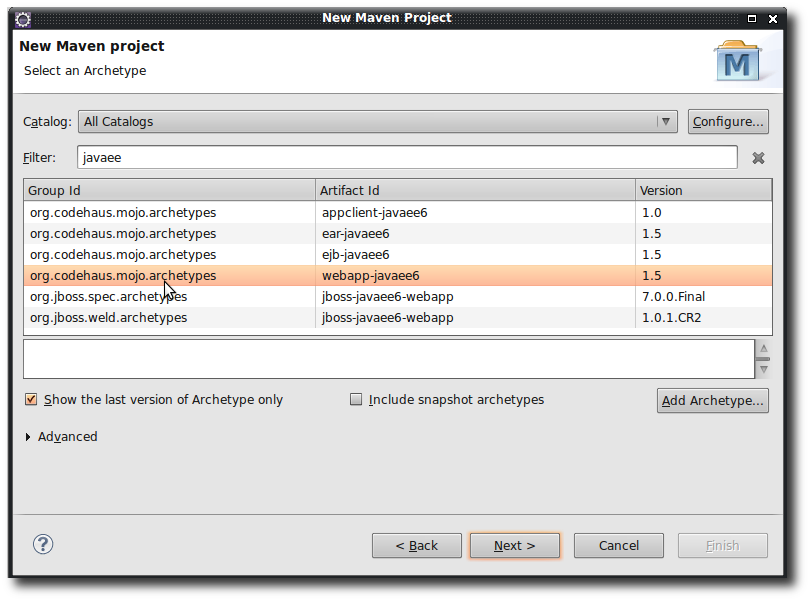Open the Add Archetype dialog
This screenshot has height=601, width=810.
click(712, 400)
